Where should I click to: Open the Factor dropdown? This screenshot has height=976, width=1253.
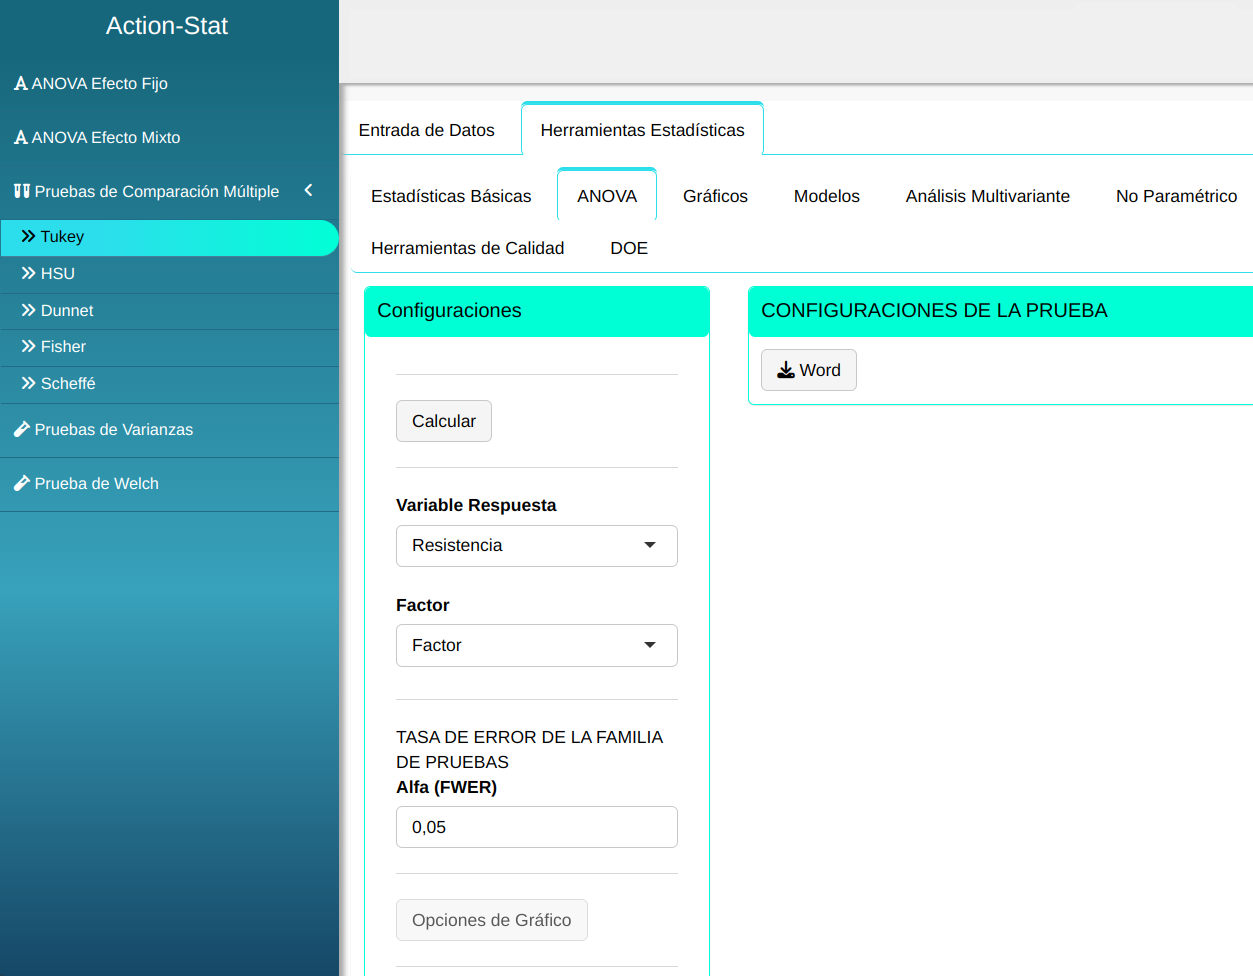pyautogui.click(x=536, y=646)
